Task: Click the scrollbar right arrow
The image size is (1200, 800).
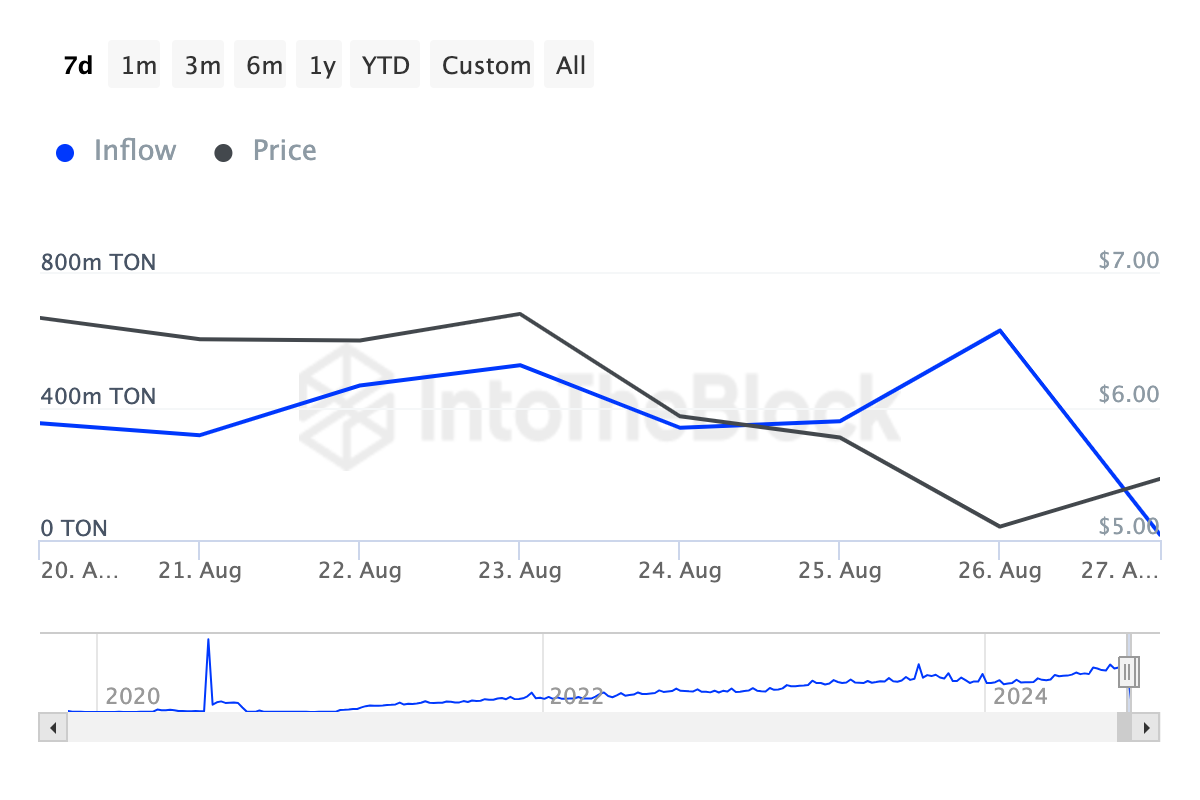Action: click(x=1147, y=727)
